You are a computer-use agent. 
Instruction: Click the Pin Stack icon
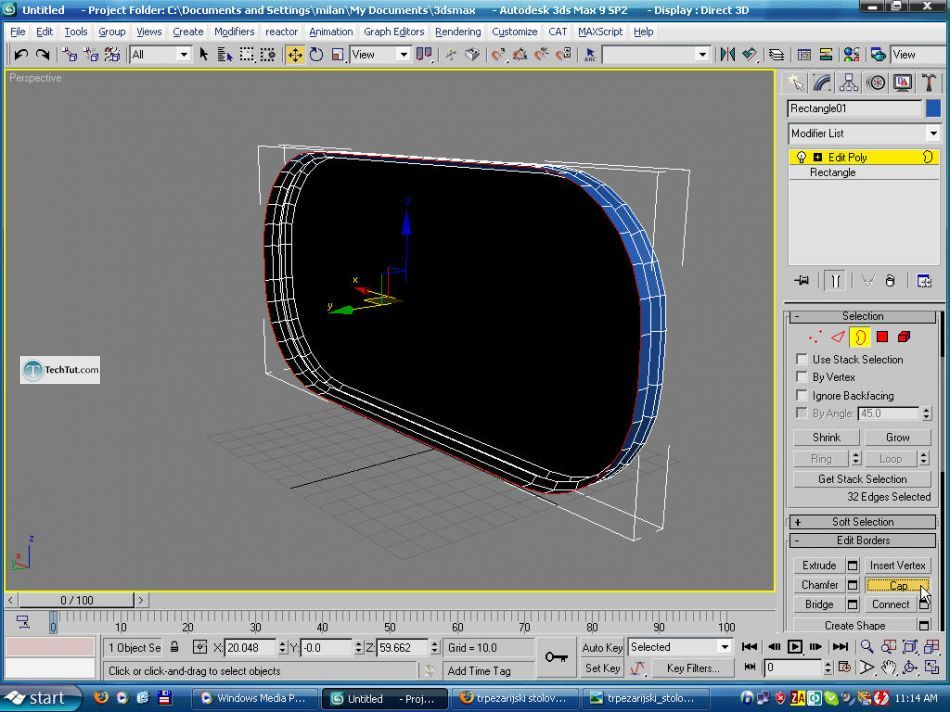click(802, 281)
